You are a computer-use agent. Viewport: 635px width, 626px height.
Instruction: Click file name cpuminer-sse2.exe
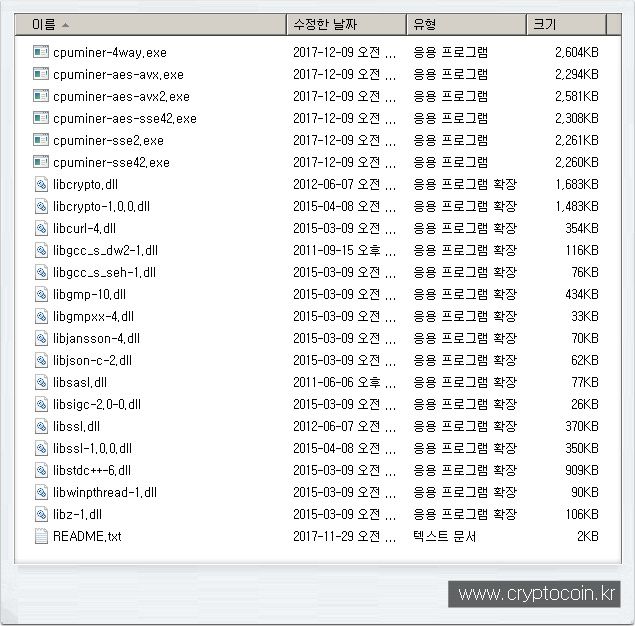point(108,141)
